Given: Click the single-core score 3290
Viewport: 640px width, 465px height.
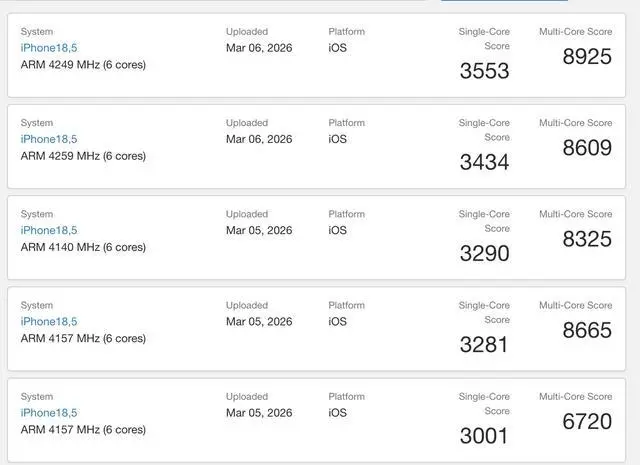Looking at the screenshot, I should point(484,253).
